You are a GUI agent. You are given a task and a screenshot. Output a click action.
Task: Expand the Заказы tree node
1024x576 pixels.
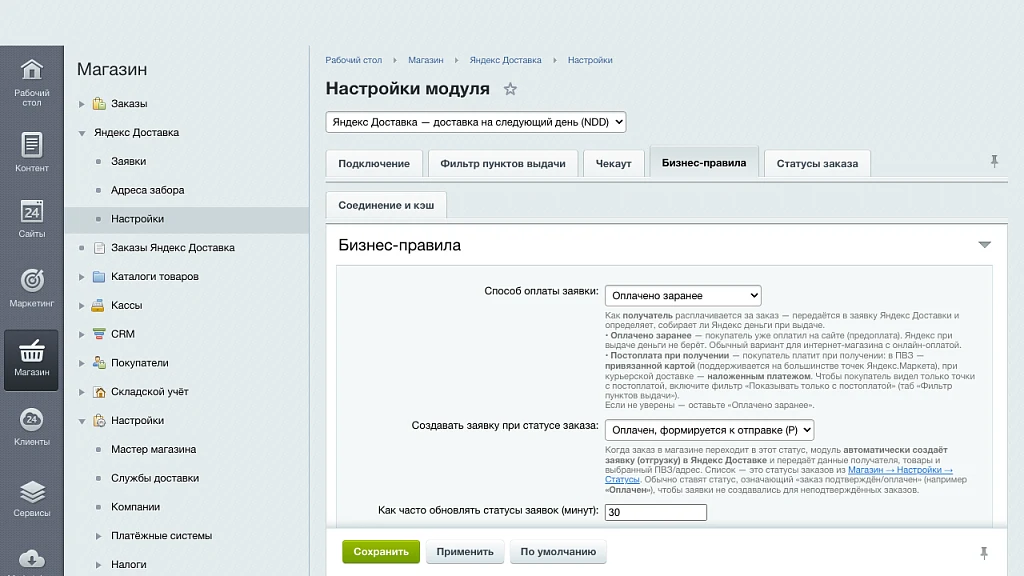coord(82,104)
